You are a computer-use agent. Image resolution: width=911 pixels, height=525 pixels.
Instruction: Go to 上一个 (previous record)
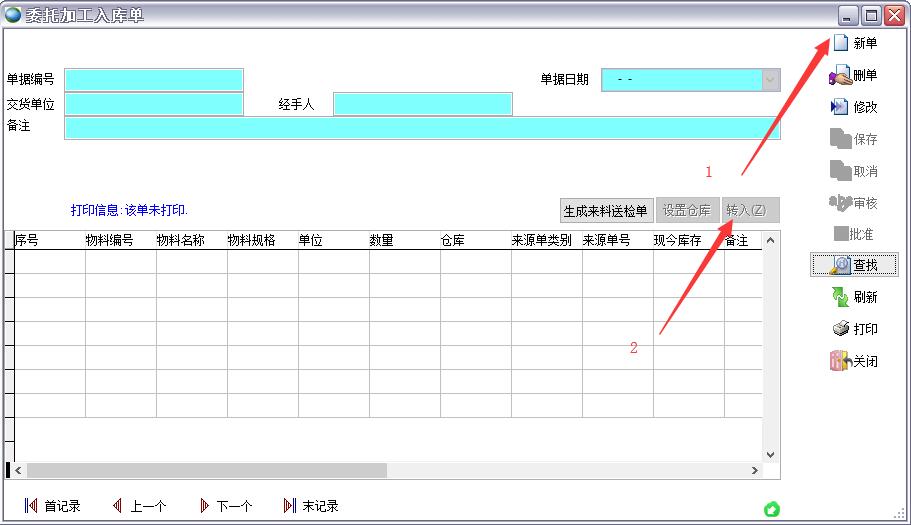pyautogui.click(x=117, y=506)
